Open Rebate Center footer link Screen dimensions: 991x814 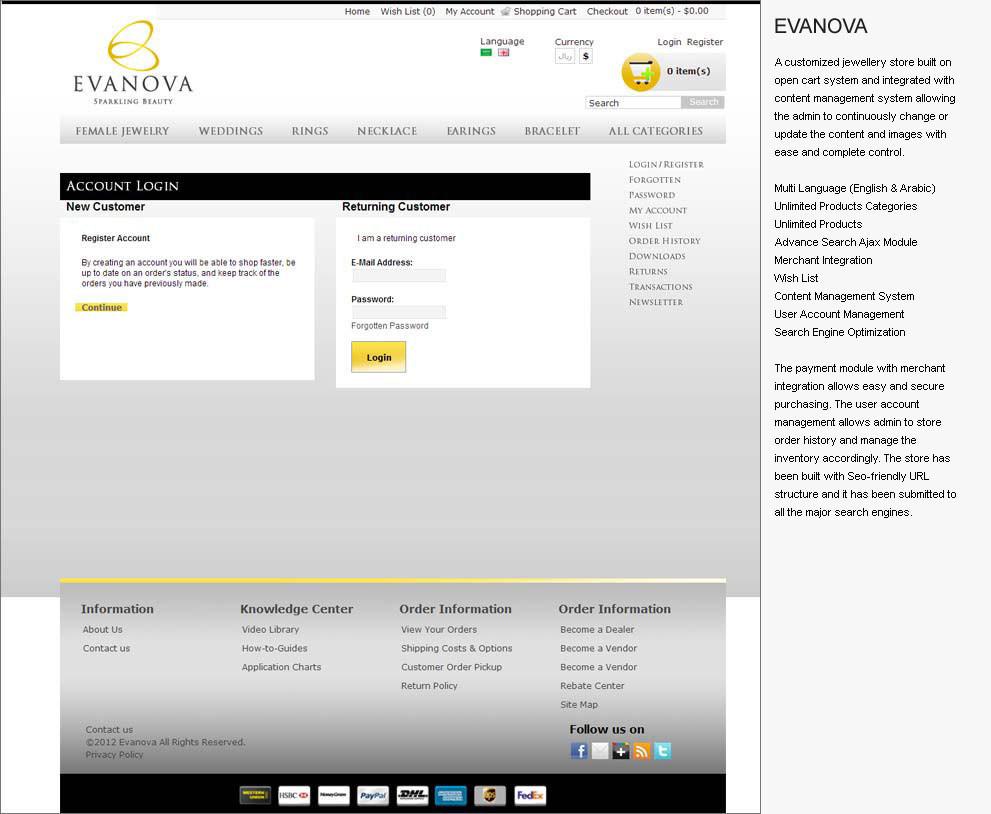(x=592, y=686)
